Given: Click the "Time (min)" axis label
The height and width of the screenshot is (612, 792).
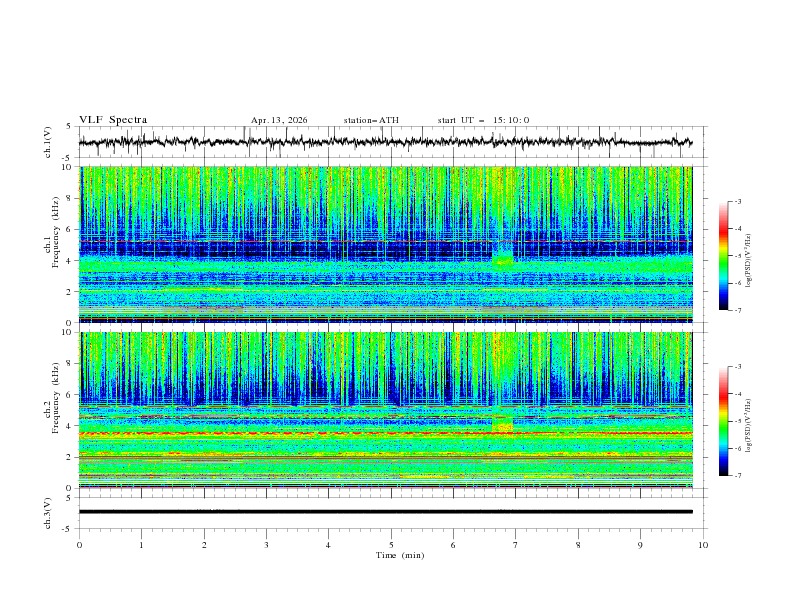Looking at the screenshot, I should 400,555.
